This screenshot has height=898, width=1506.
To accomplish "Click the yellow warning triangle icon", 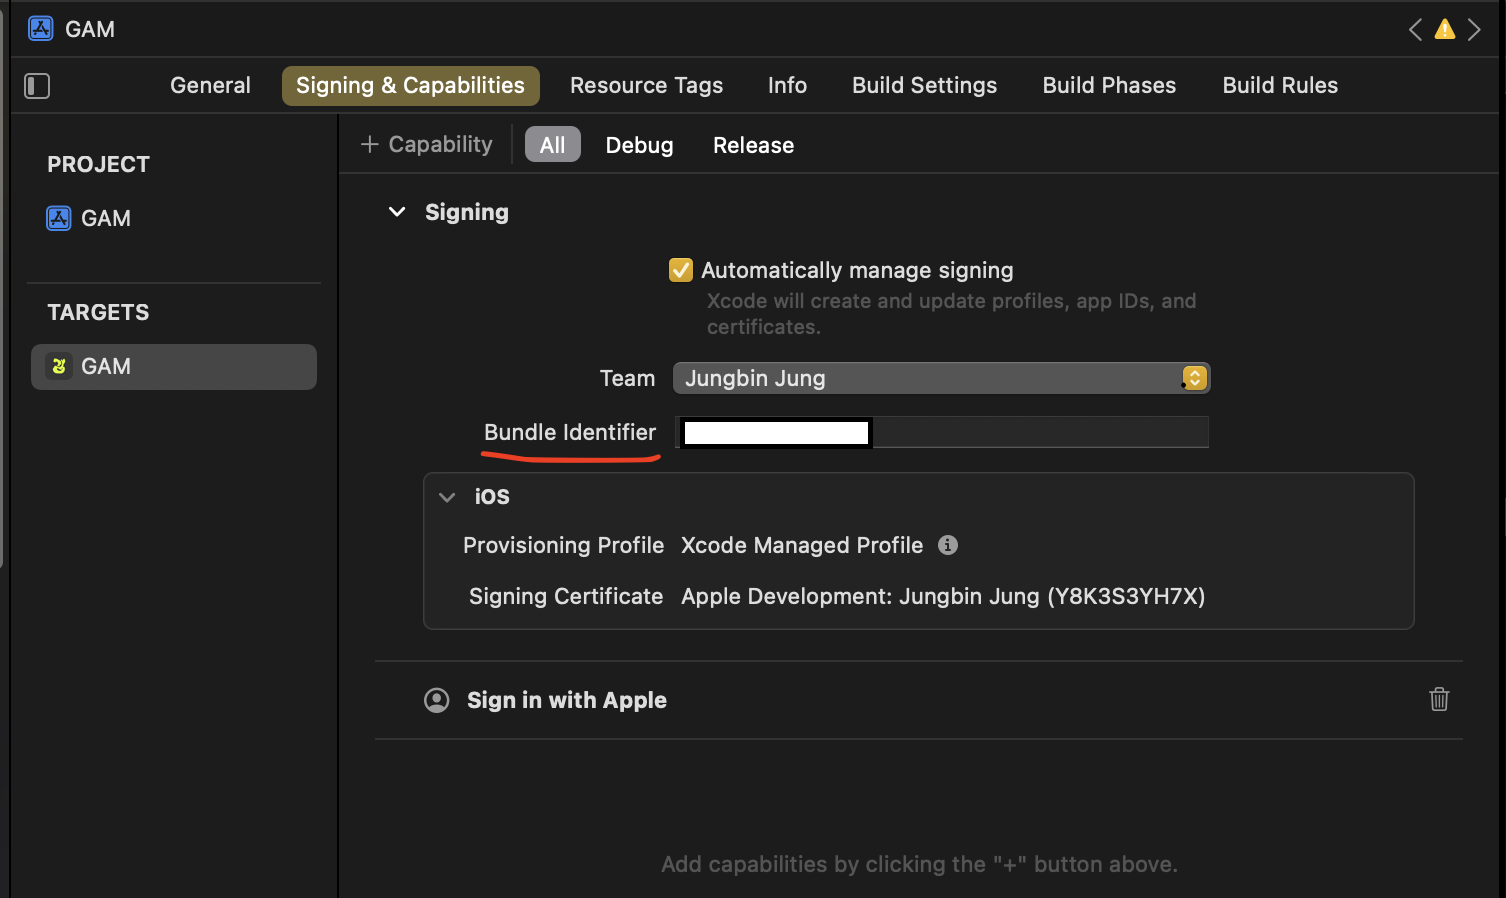I will pos(1445,29).
